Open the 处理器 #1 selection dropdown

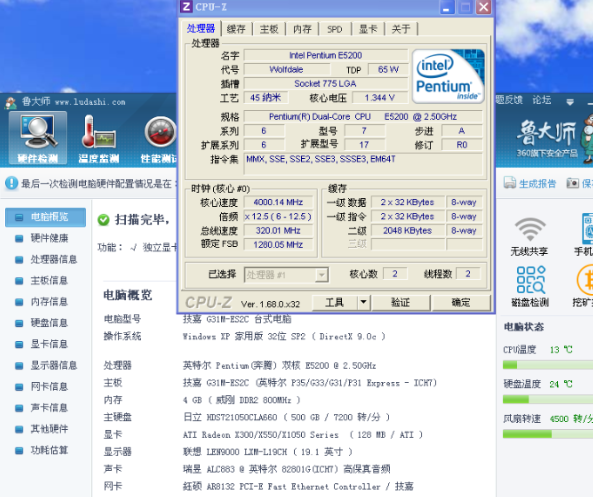point(286,275)
